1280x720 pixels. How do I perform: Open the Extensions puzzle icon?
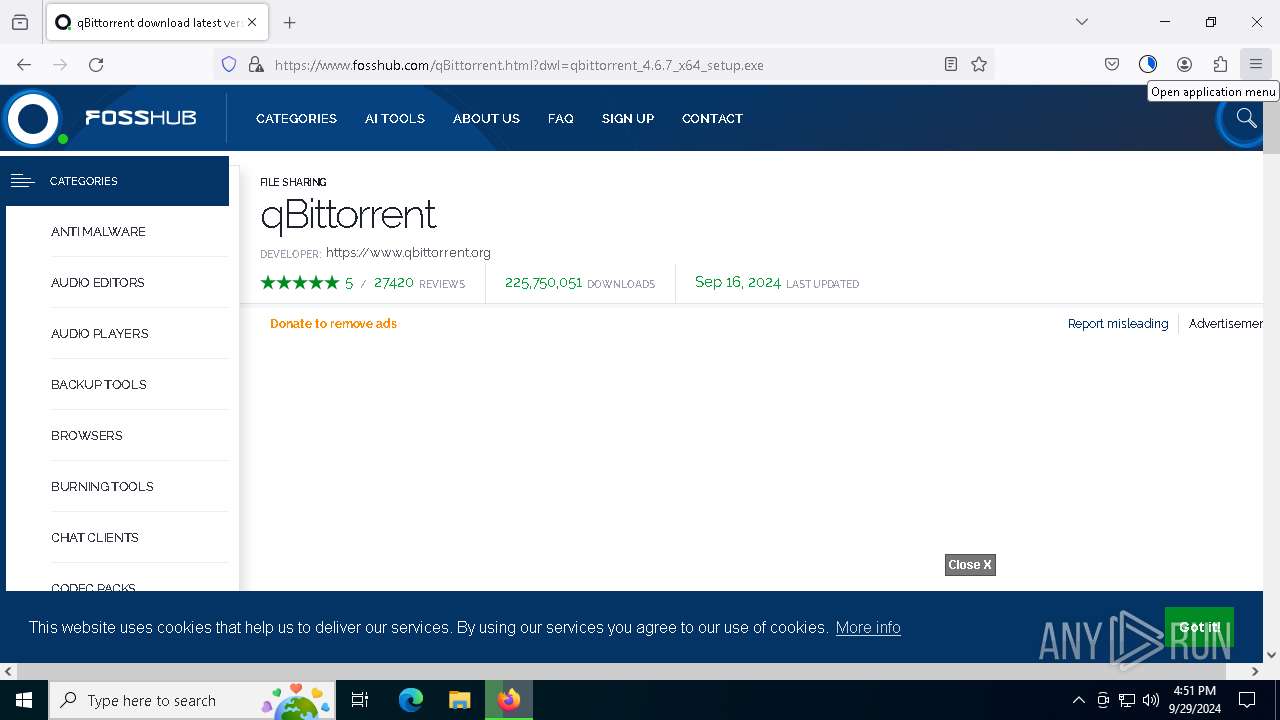point(1220,65)
